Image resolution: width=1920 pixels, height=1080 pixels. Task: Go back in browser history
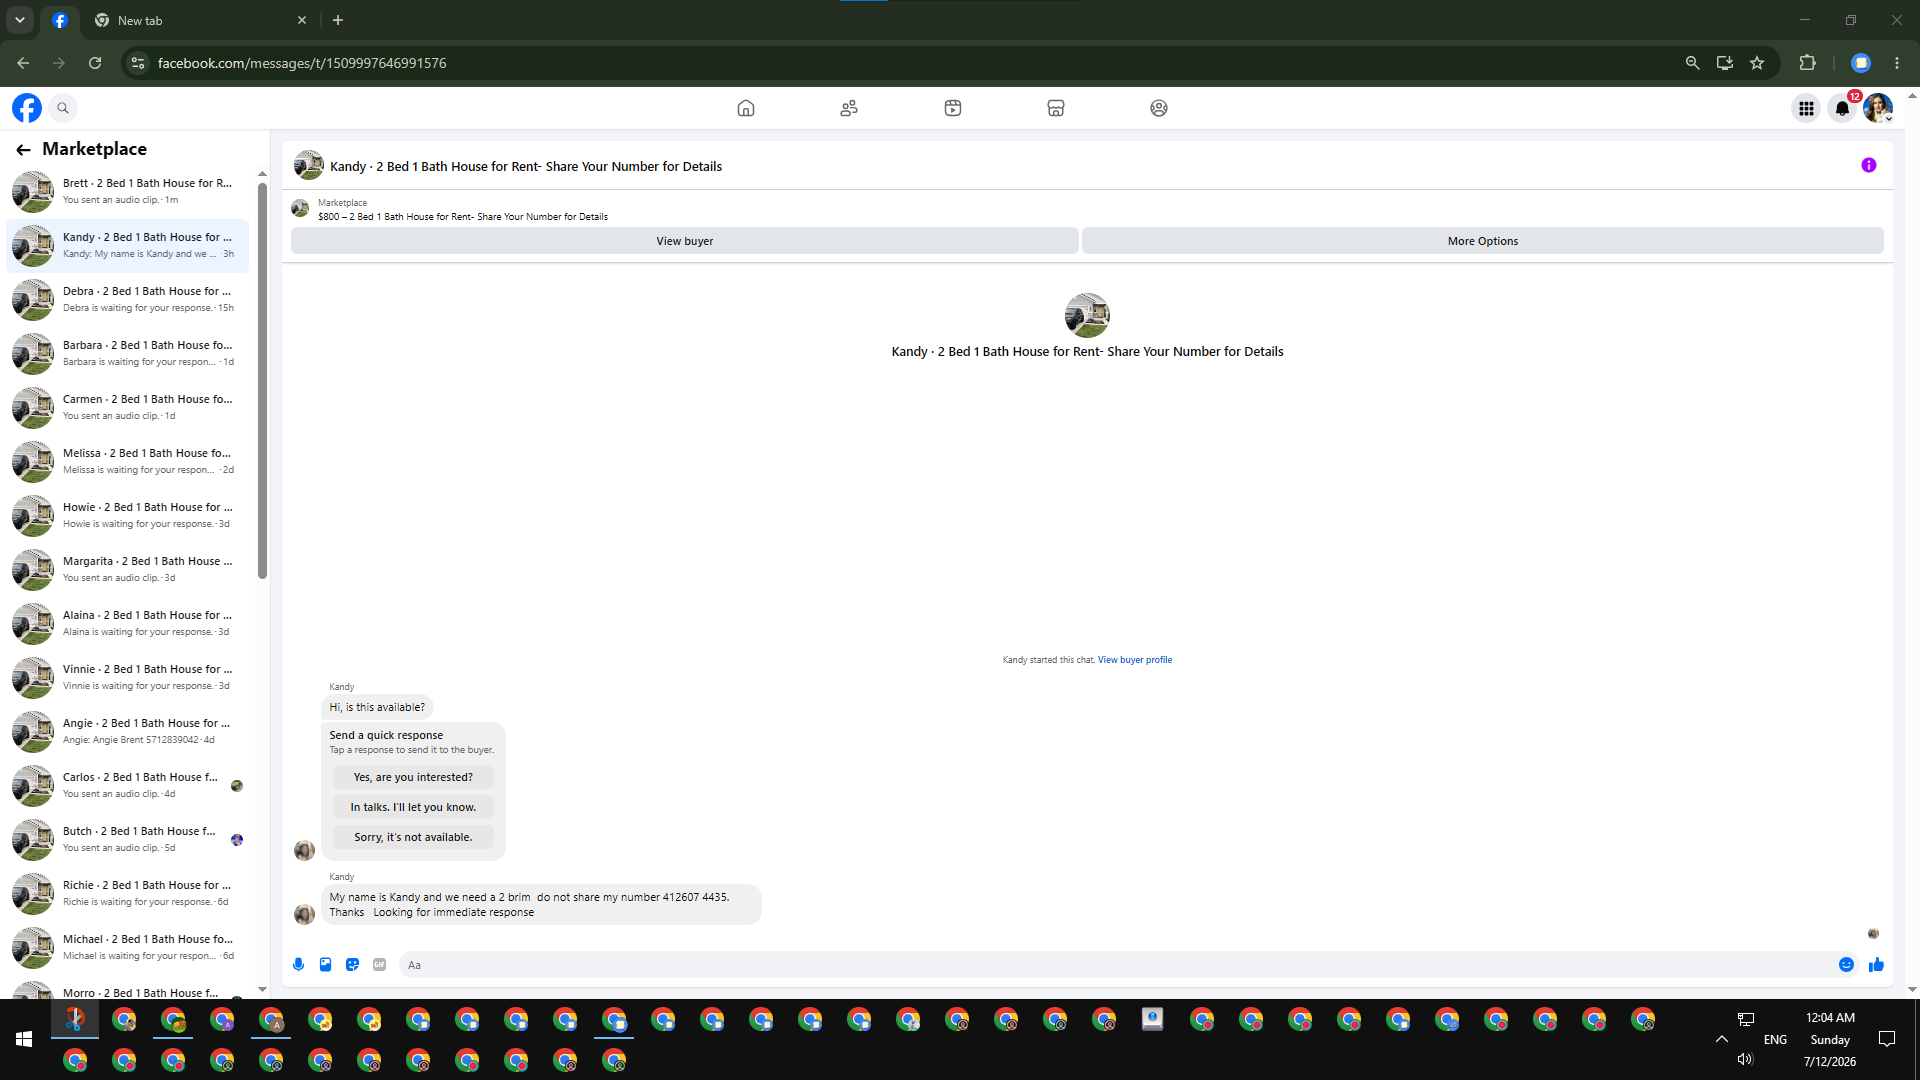click(23, 63)
